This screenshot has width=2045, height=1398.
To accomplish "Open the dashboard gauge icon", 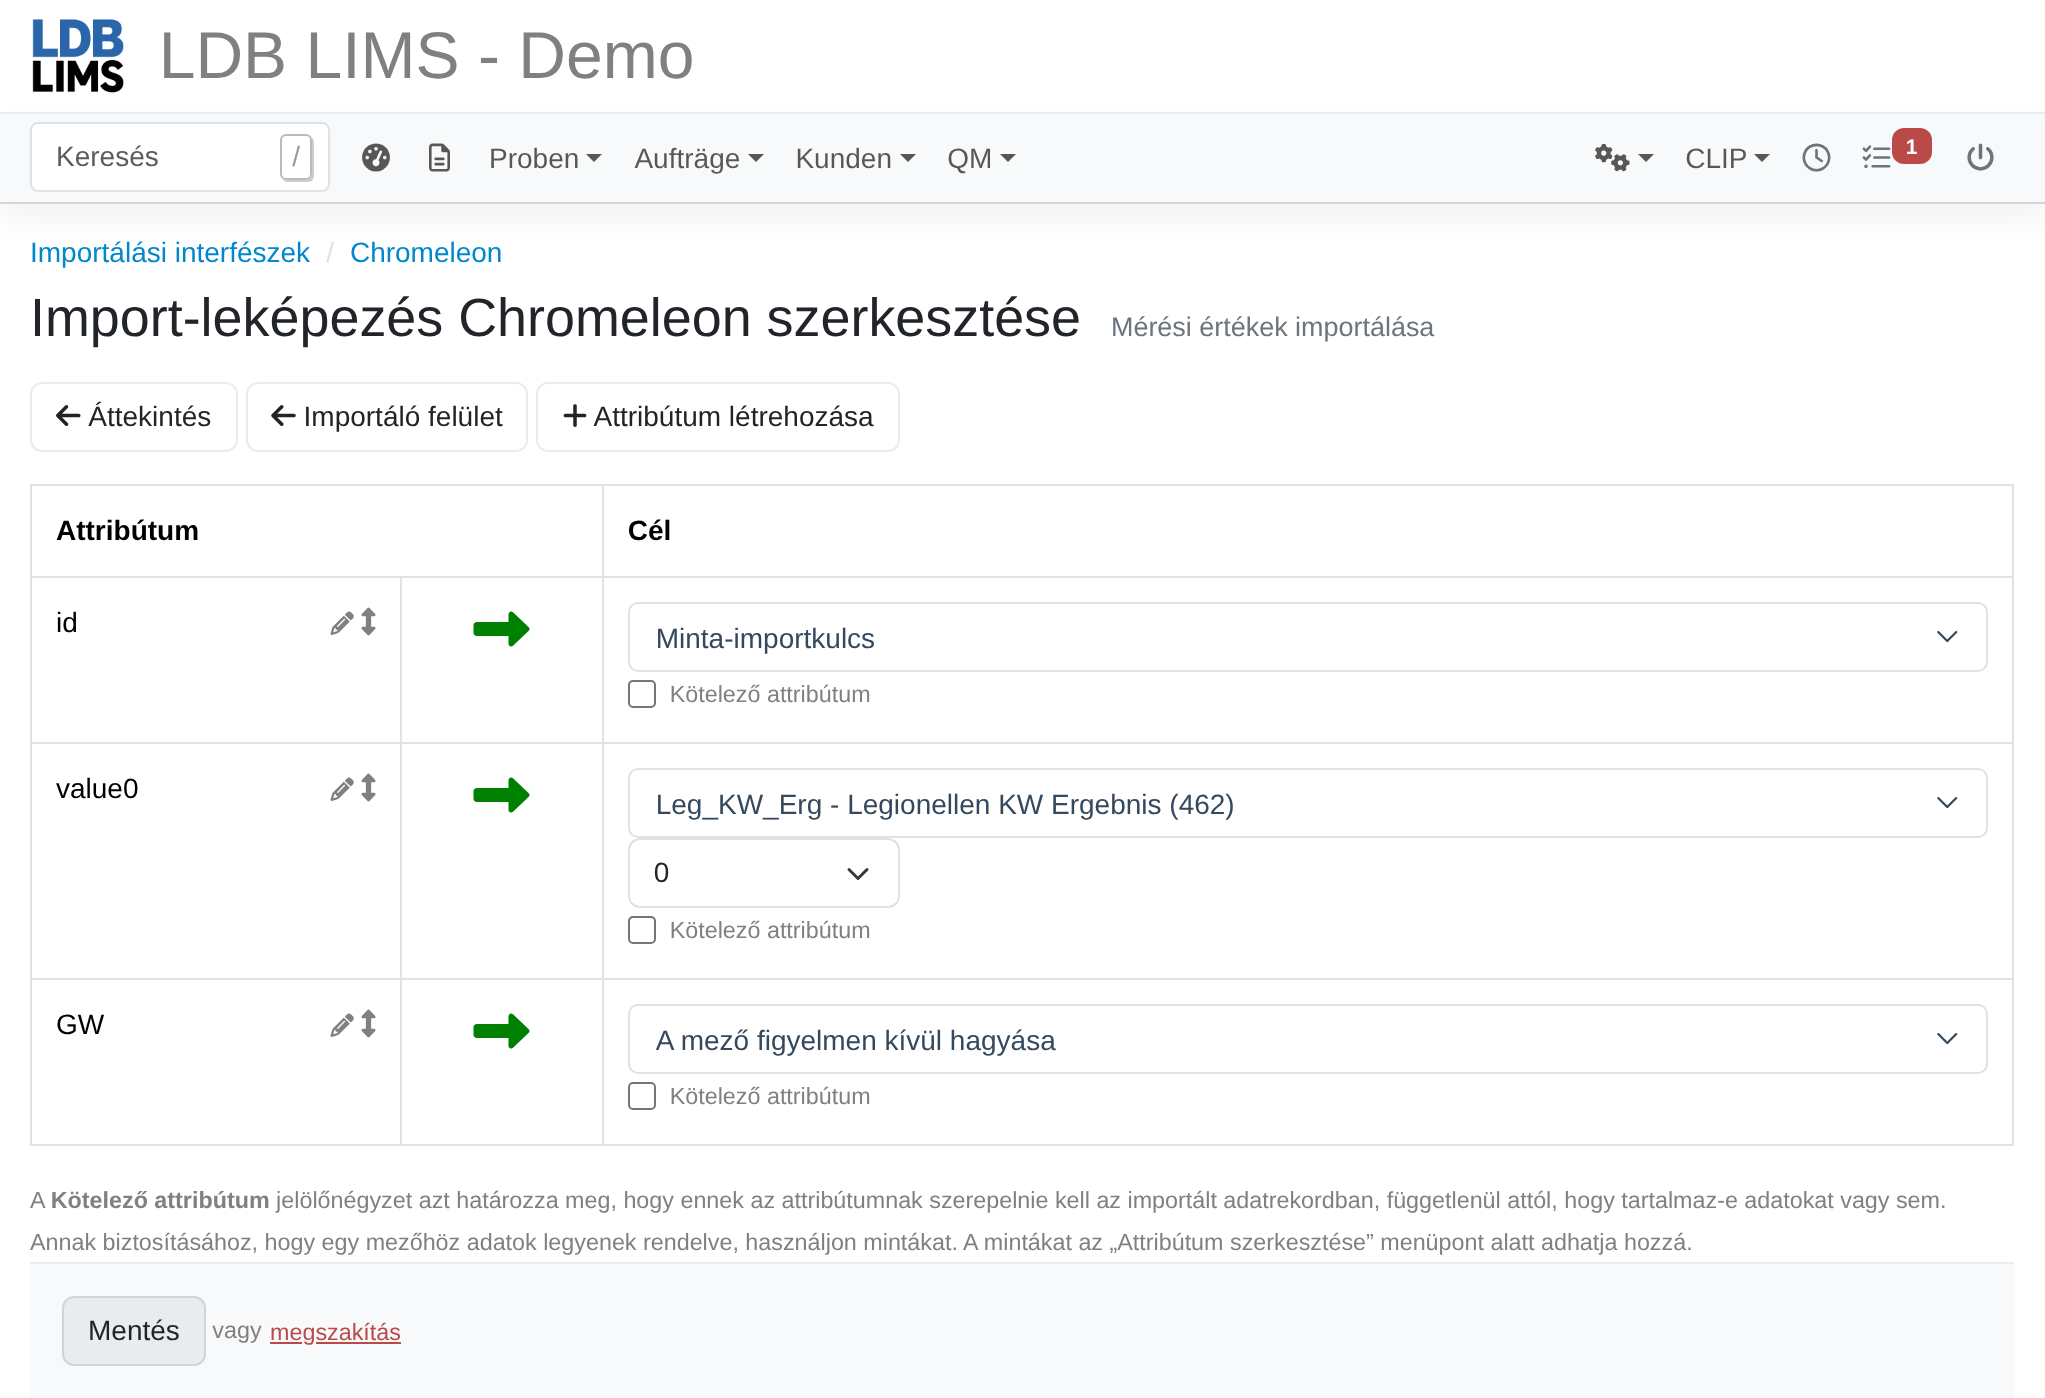I will click(376, 158).
